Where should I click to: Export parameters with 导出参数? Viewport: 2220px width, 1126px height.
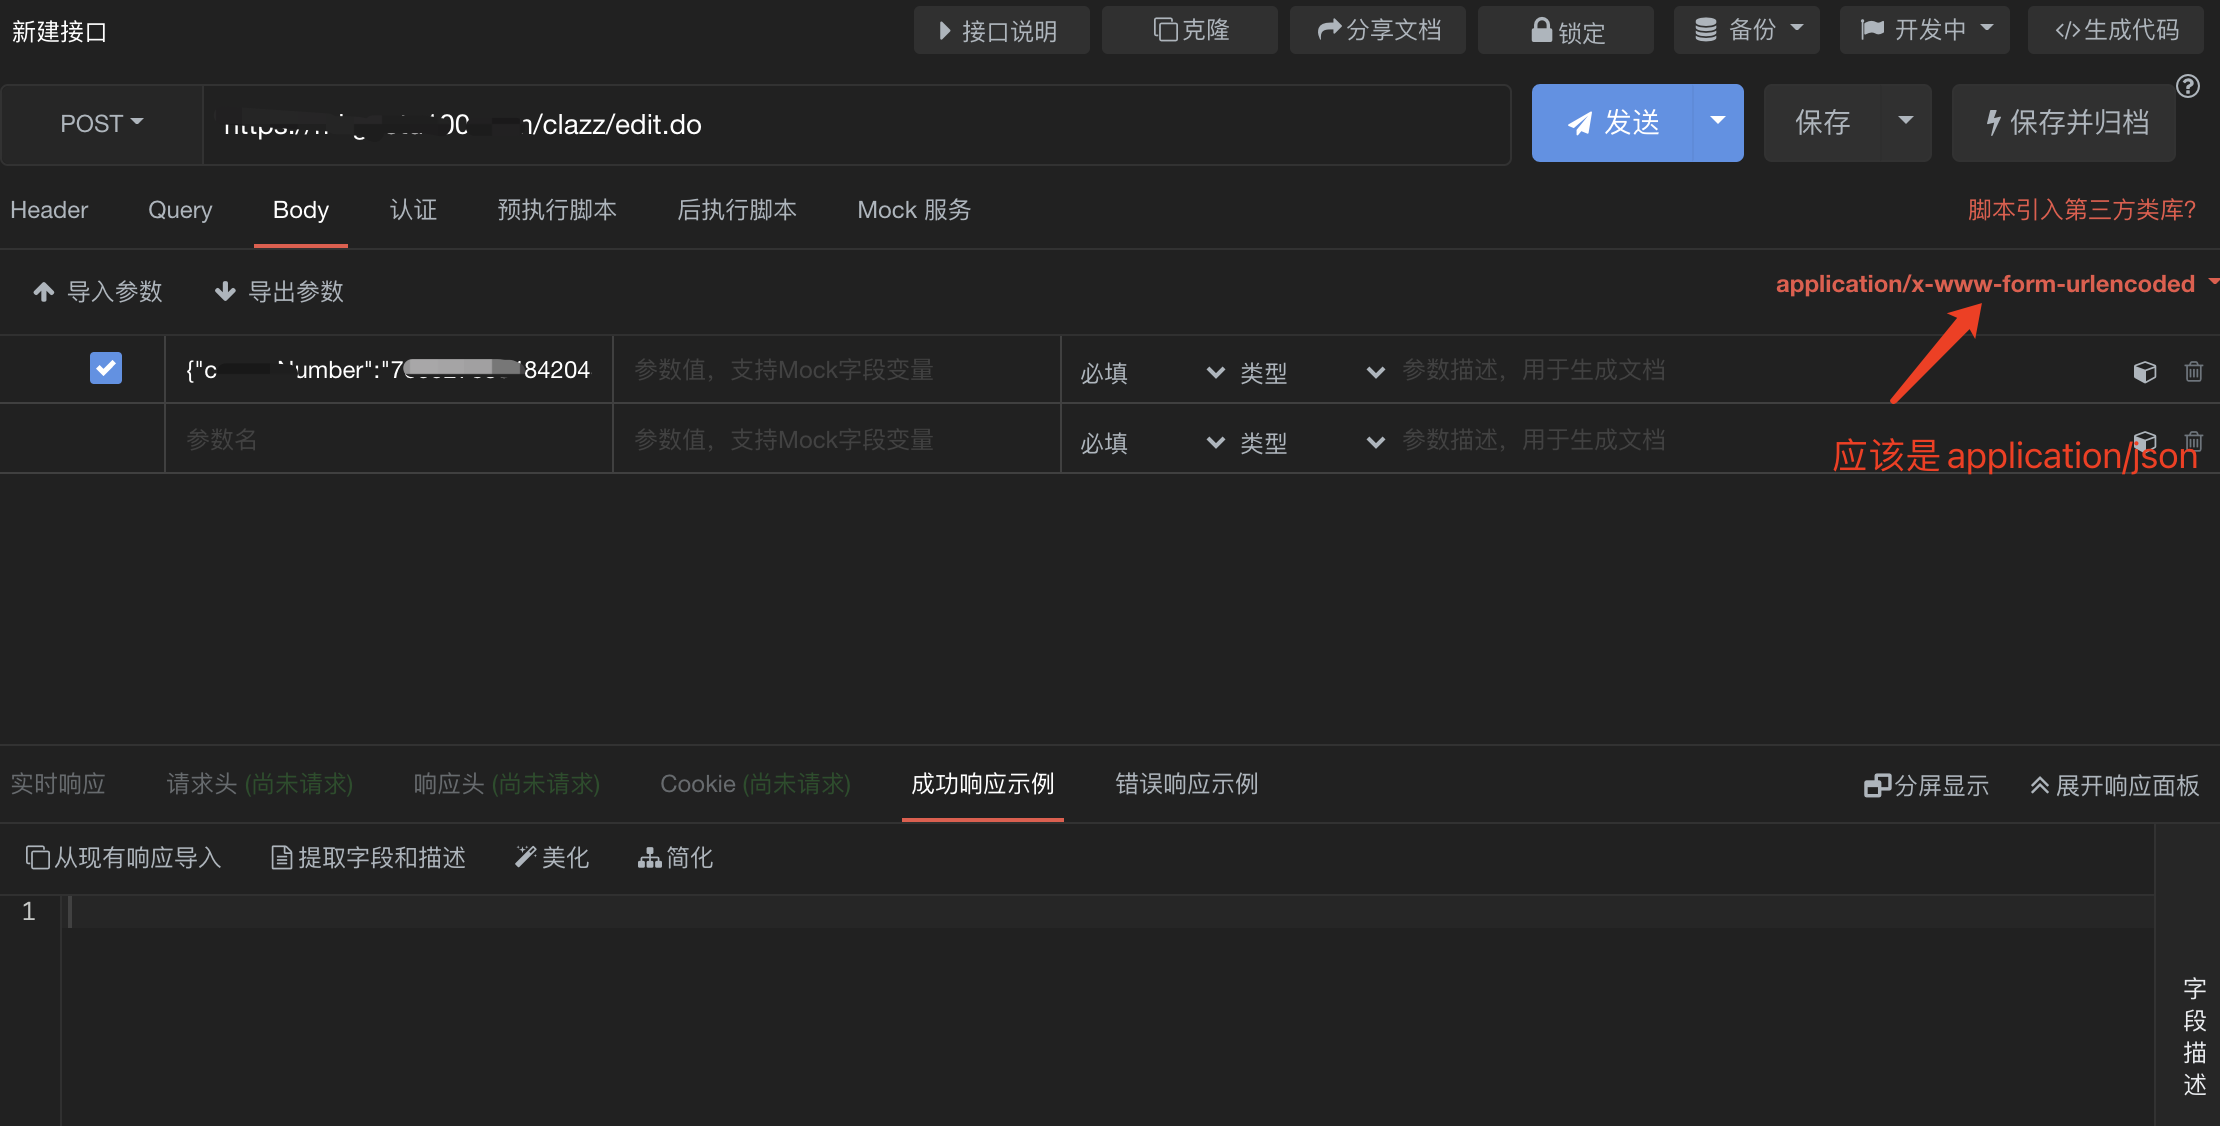279,292
